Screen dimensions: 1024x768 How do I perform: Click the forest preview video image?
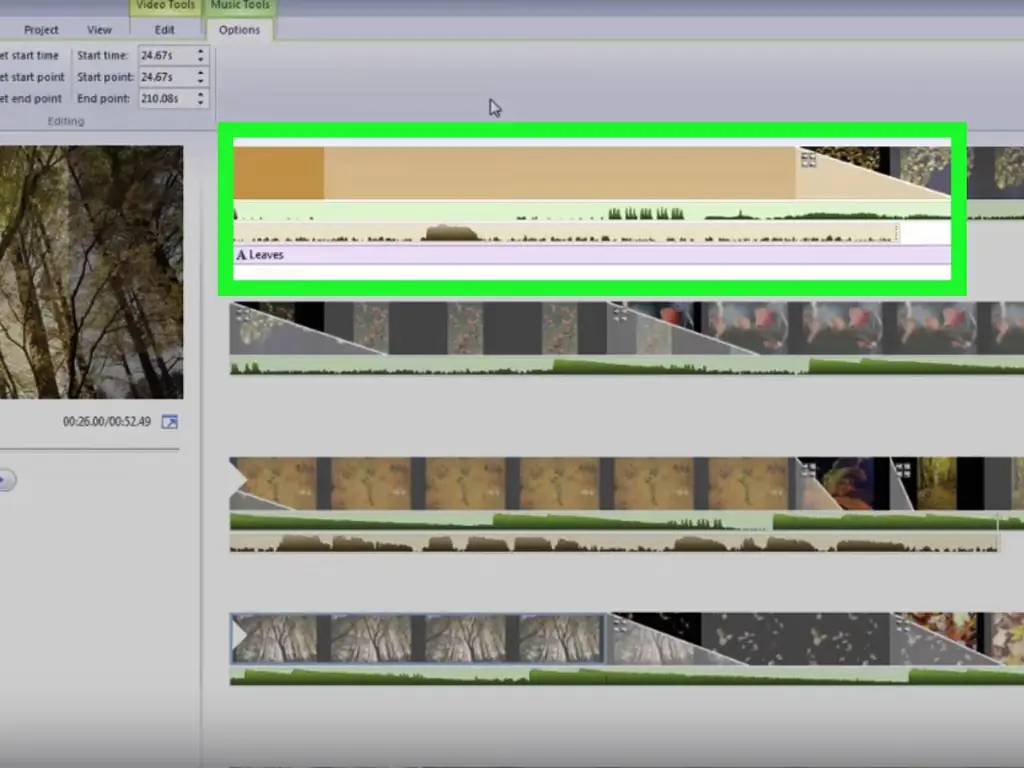91,272
